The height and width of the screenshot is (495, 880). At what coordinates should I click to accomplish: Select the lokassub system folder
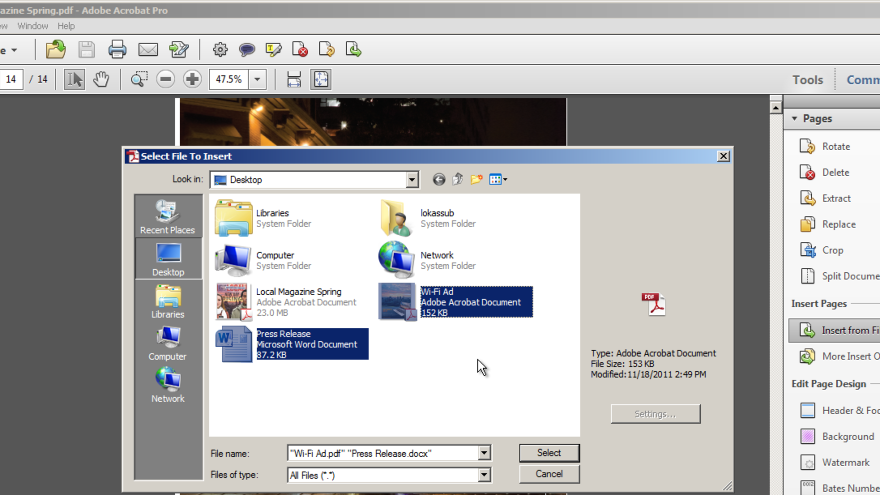click(428, 218)
